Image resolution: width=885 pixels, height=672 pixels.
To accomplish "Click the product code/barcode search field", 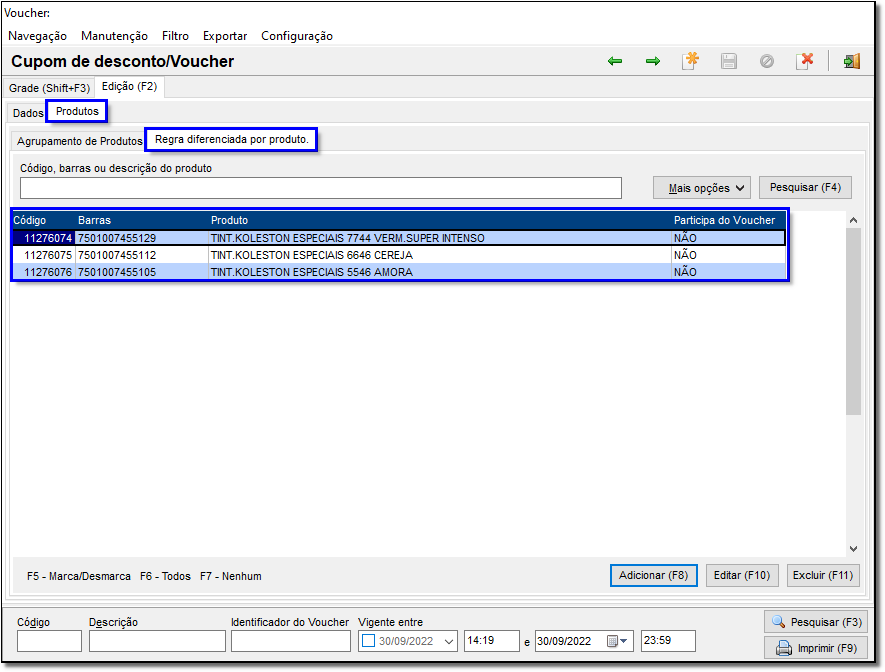I will [x=321, y=188].
